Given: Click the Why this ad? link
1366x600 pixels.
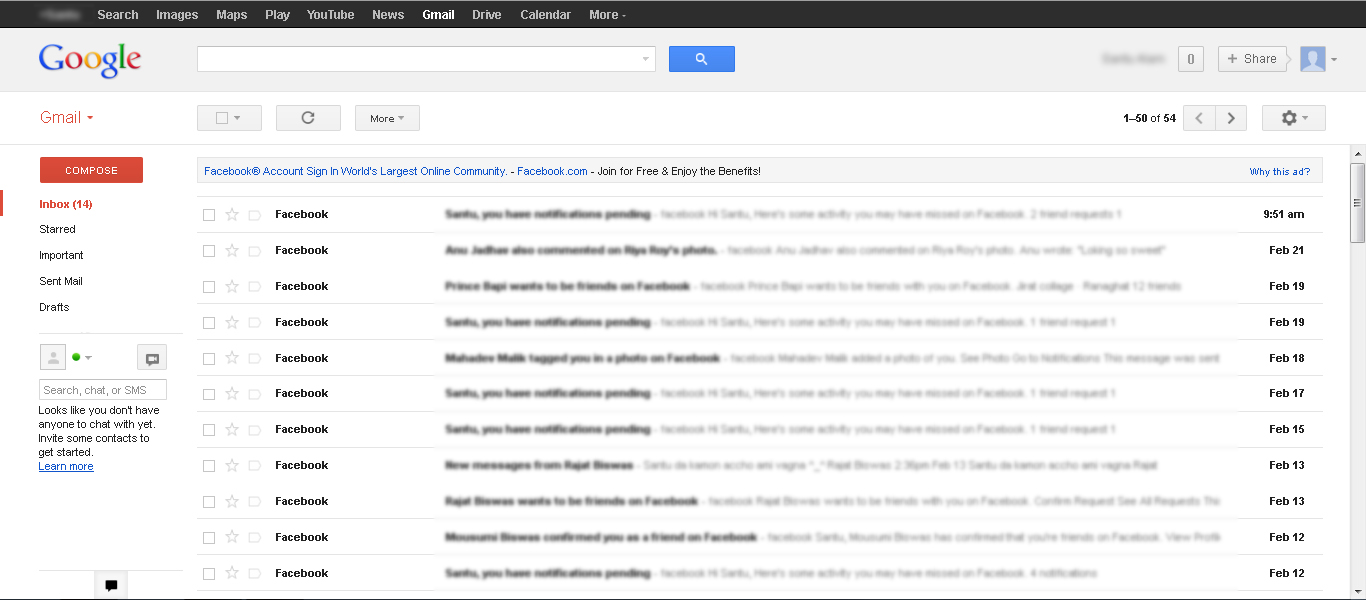Looking at the screenshot, I should (1280, 172).
